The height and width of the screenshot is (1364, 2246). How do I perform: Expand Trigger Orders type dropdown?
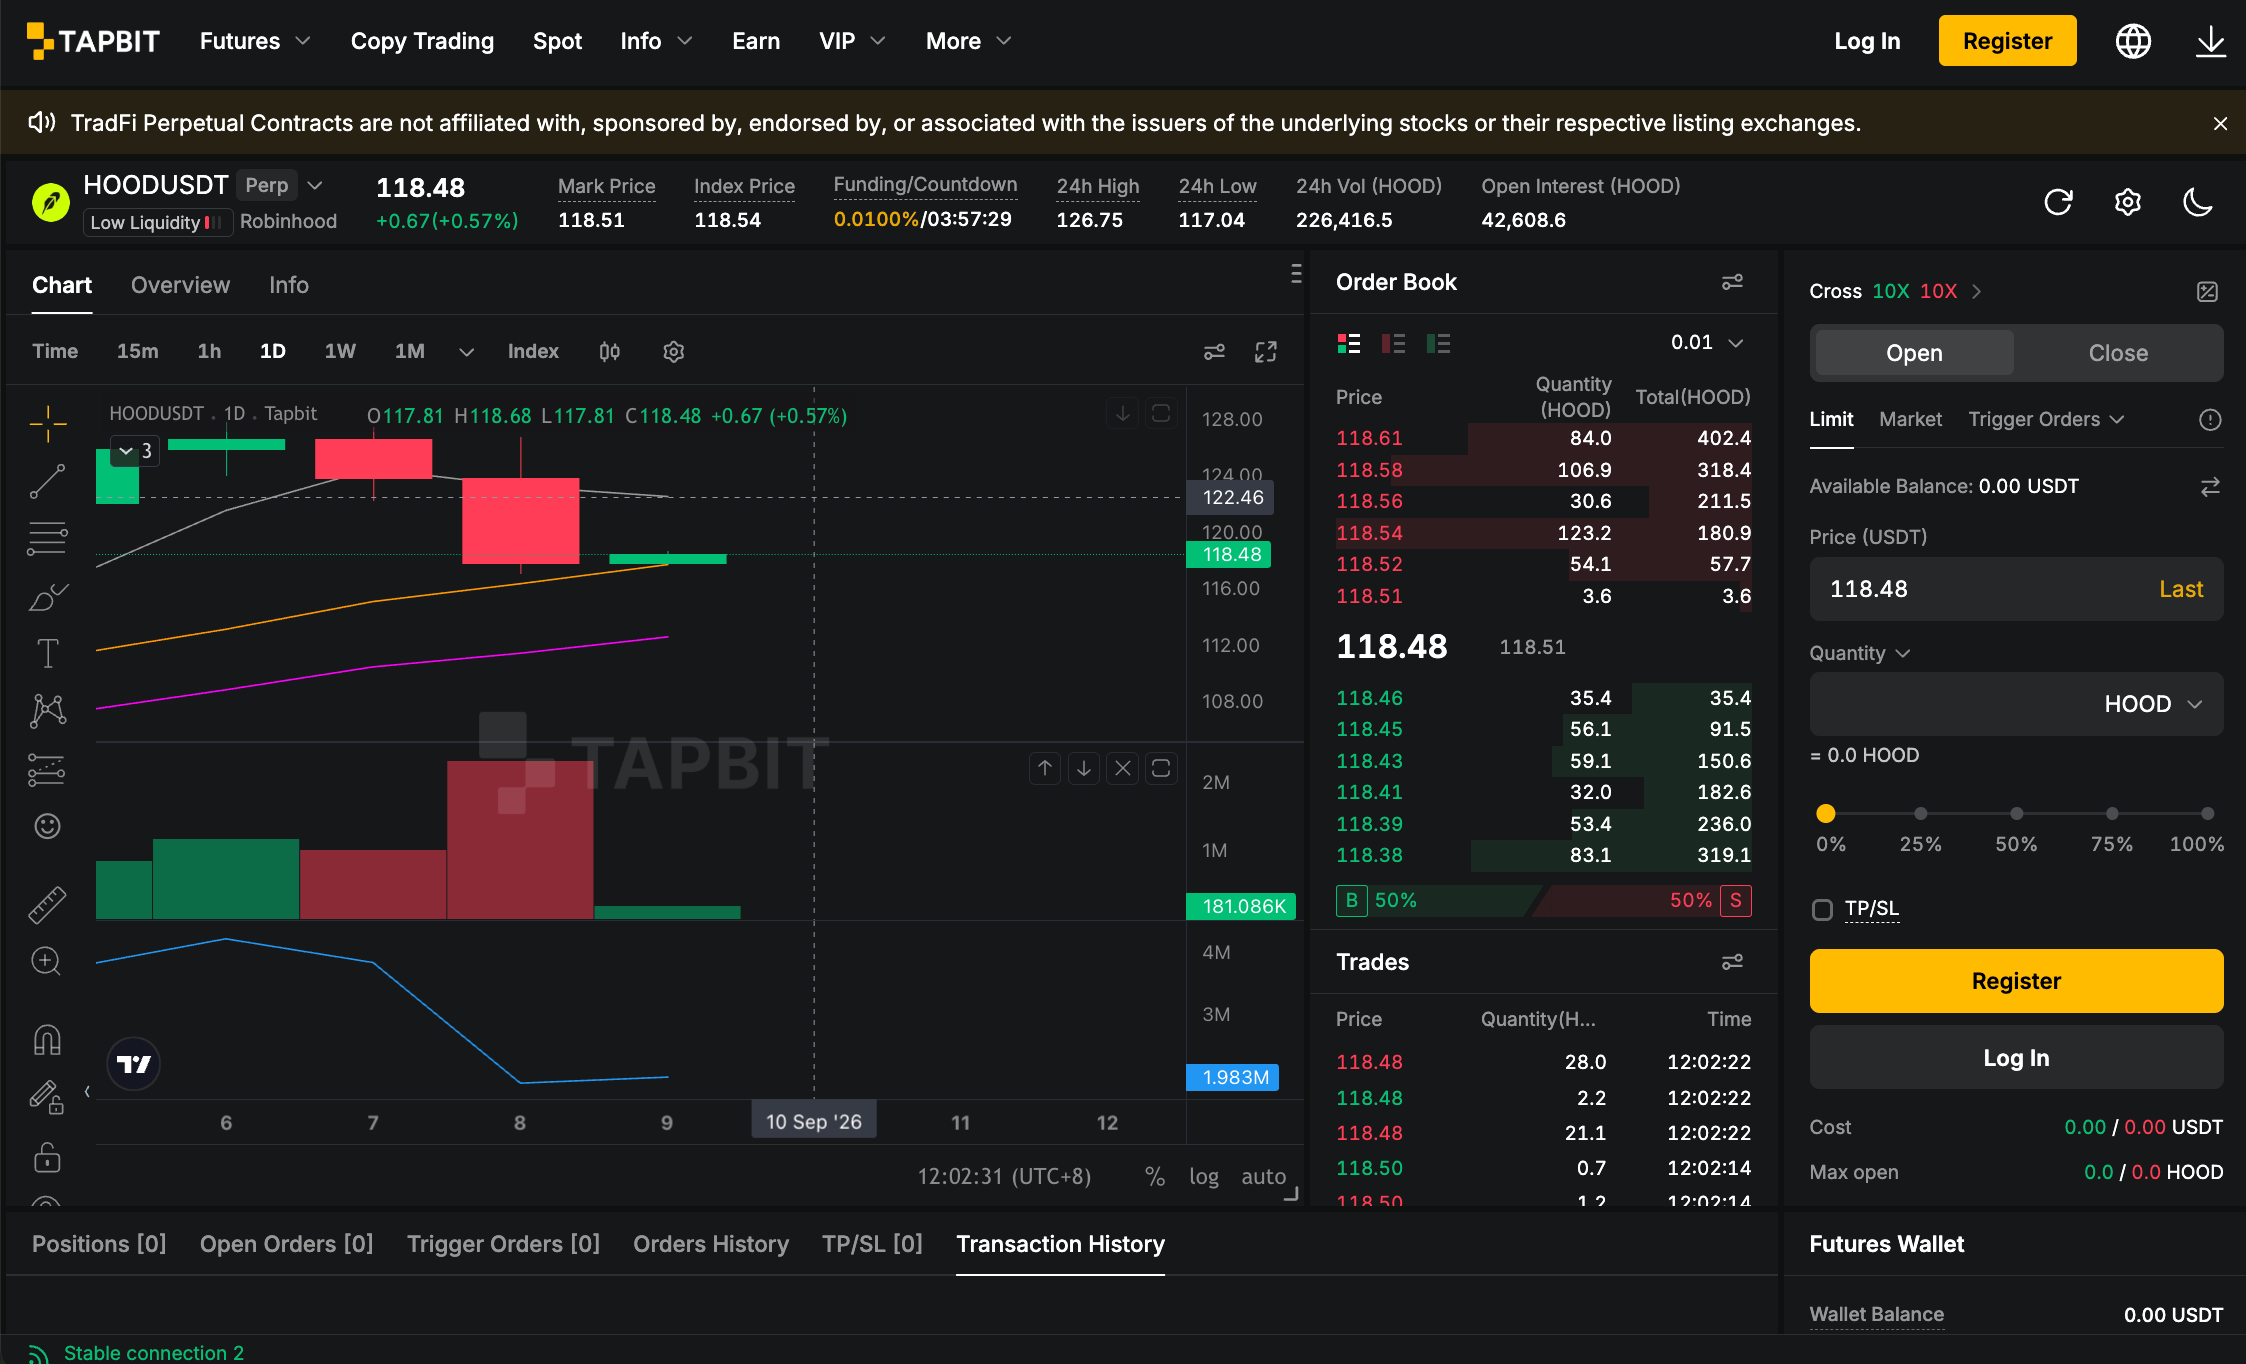(2046, 419)
